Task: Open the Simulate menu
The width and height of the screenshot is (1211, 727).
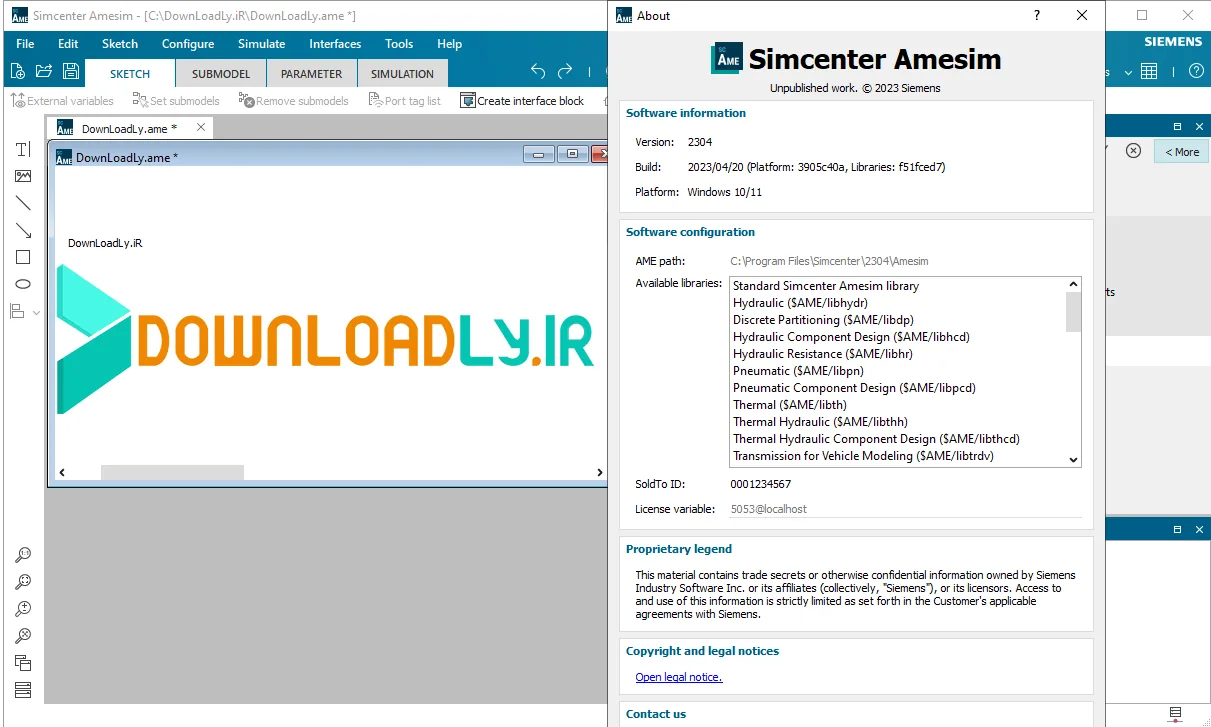Action: pyautogui.click(x=261, y=44)
